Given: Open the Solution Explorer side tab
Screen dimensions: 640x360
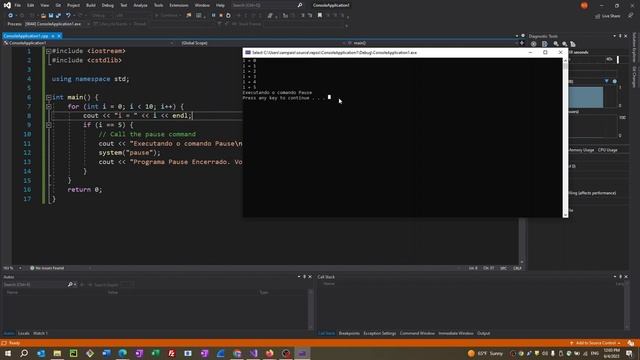Looking at the screenshot, I should click(634, 48).
